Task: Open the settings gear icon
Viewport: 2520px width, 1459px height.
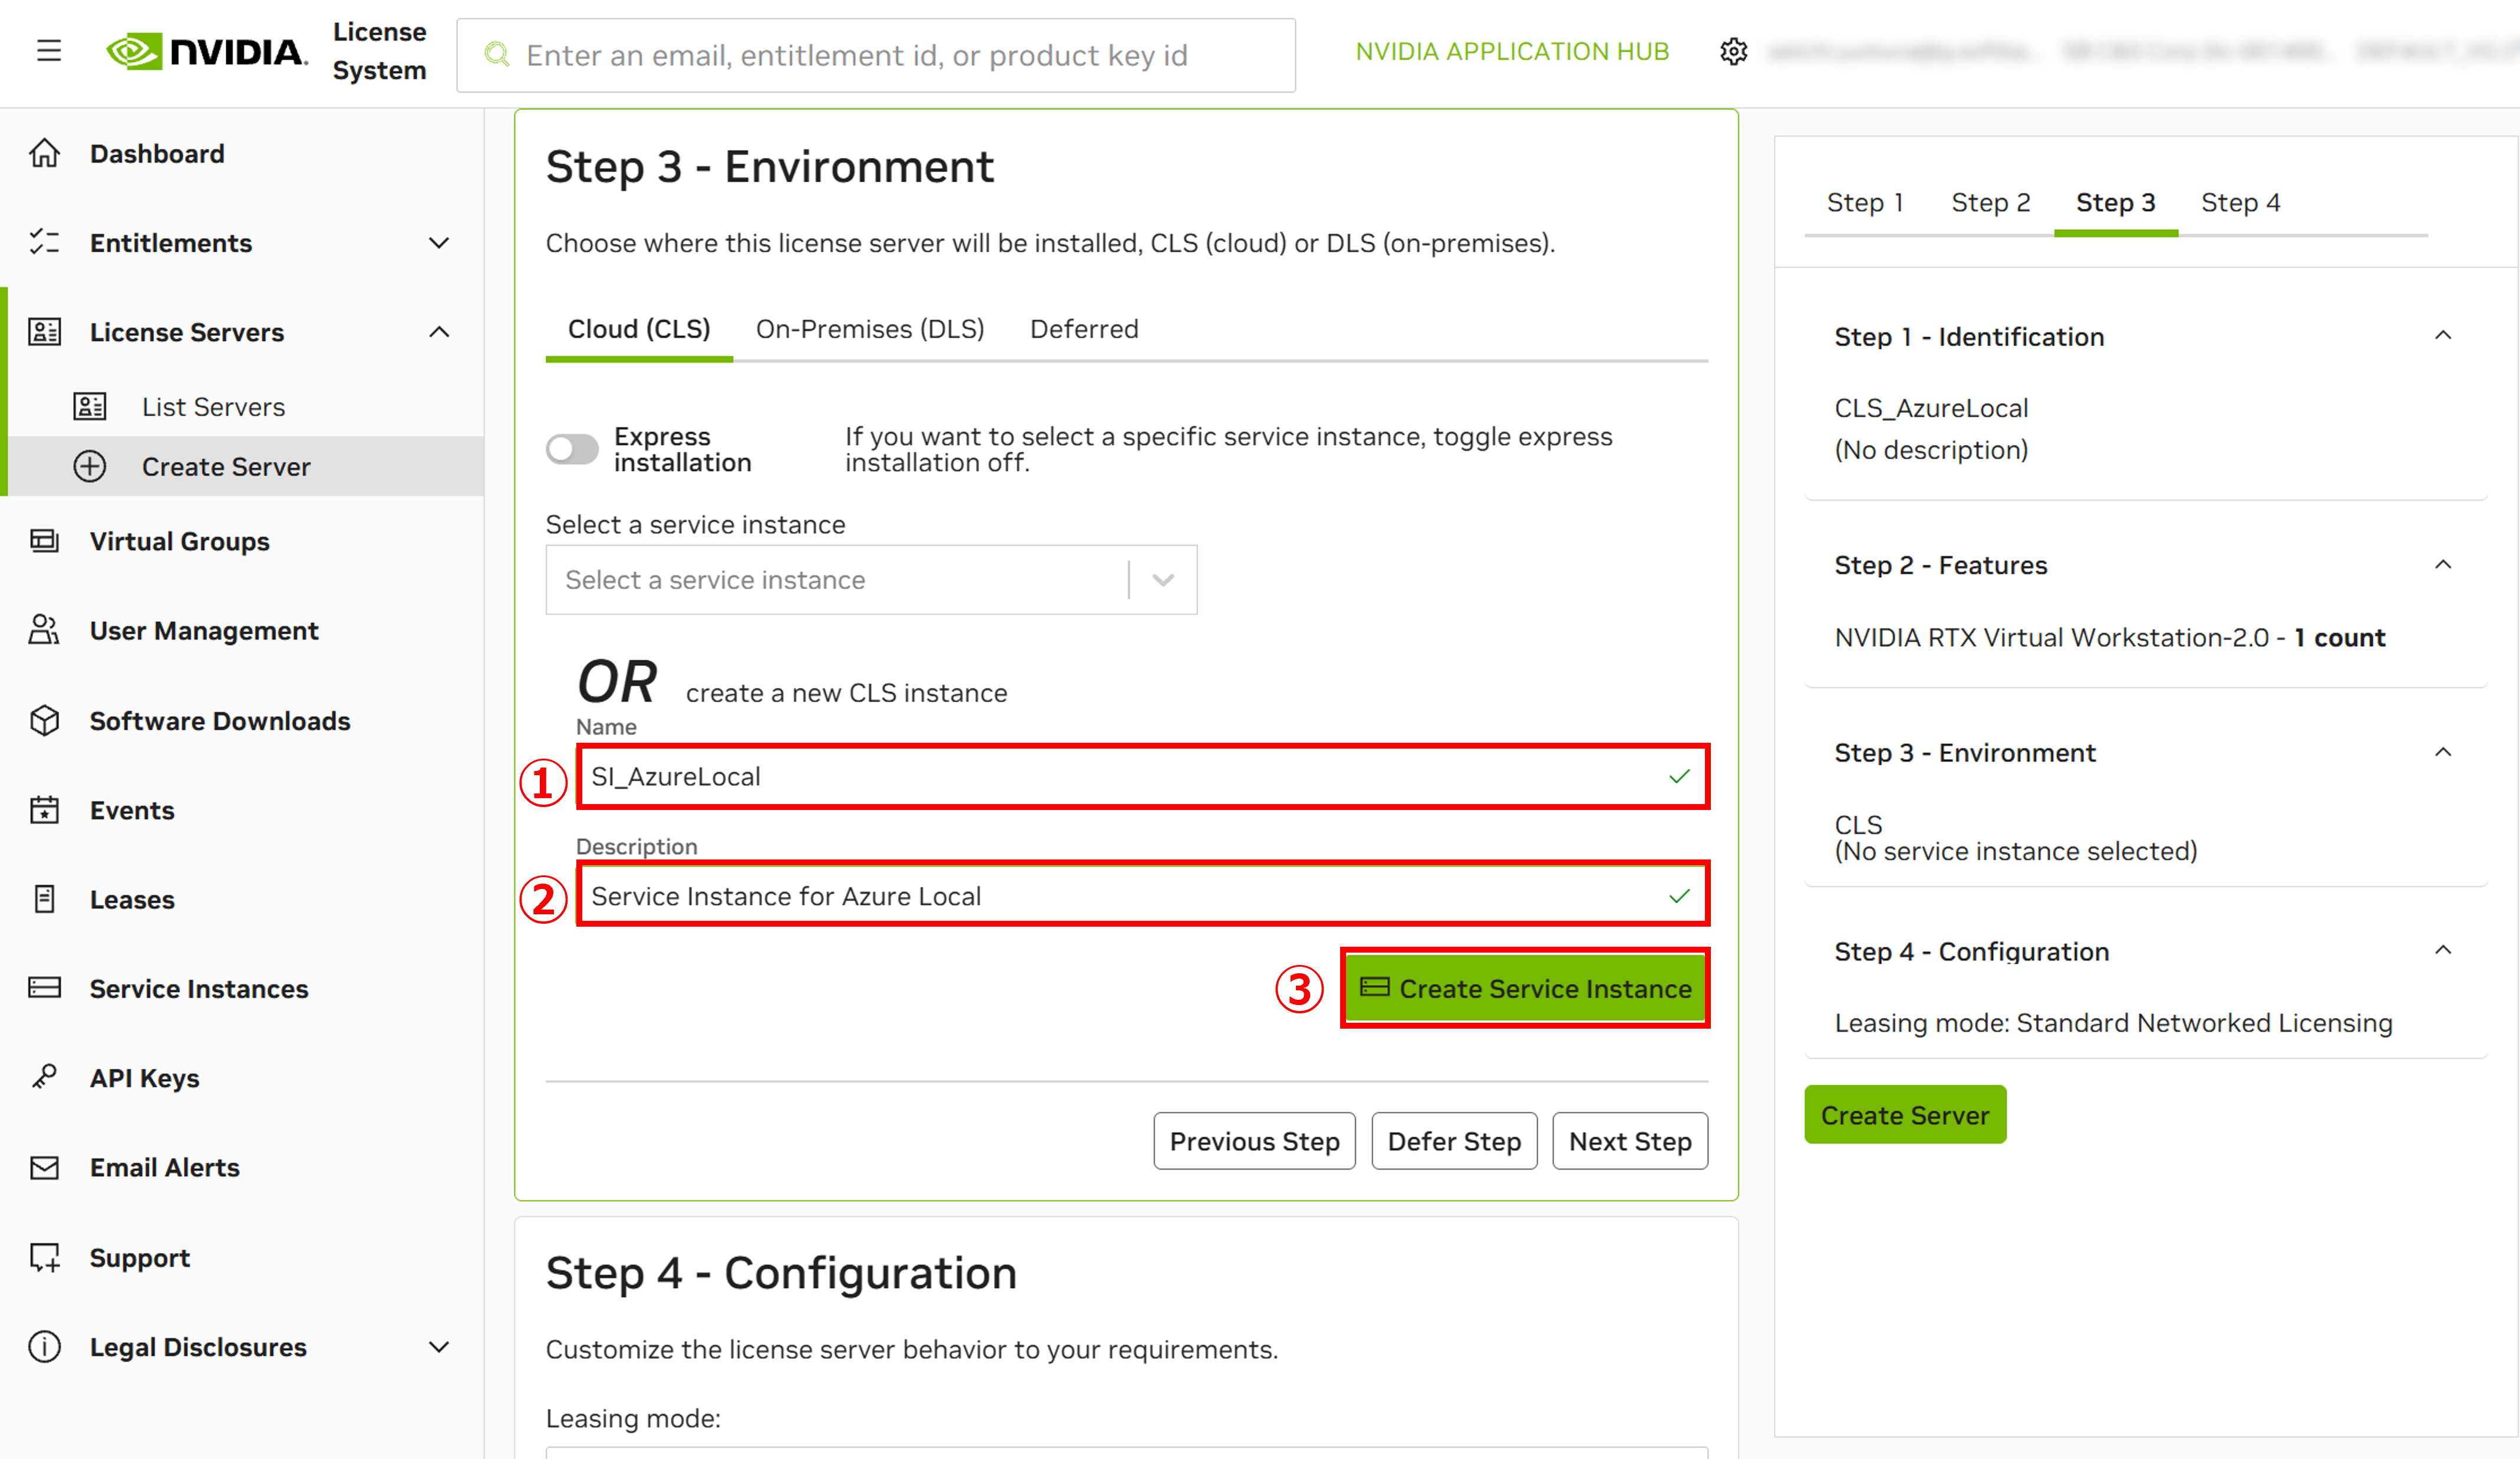Action: (x=1733, y=52)
